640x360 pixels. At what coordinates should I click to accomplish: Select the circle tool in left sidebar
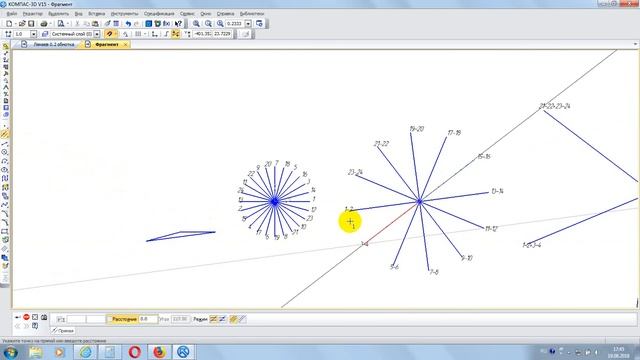point(5,152)
